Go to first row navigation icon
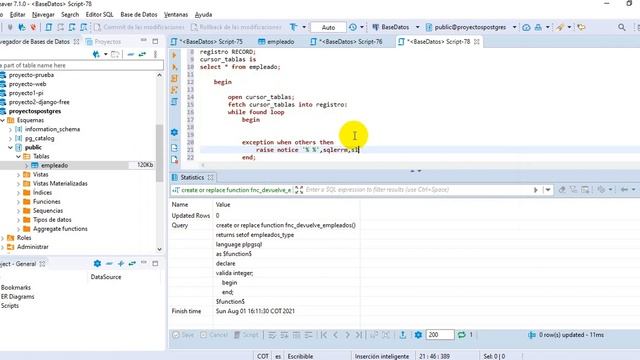This screenshot has width=640, height=360. click(324, 335)
